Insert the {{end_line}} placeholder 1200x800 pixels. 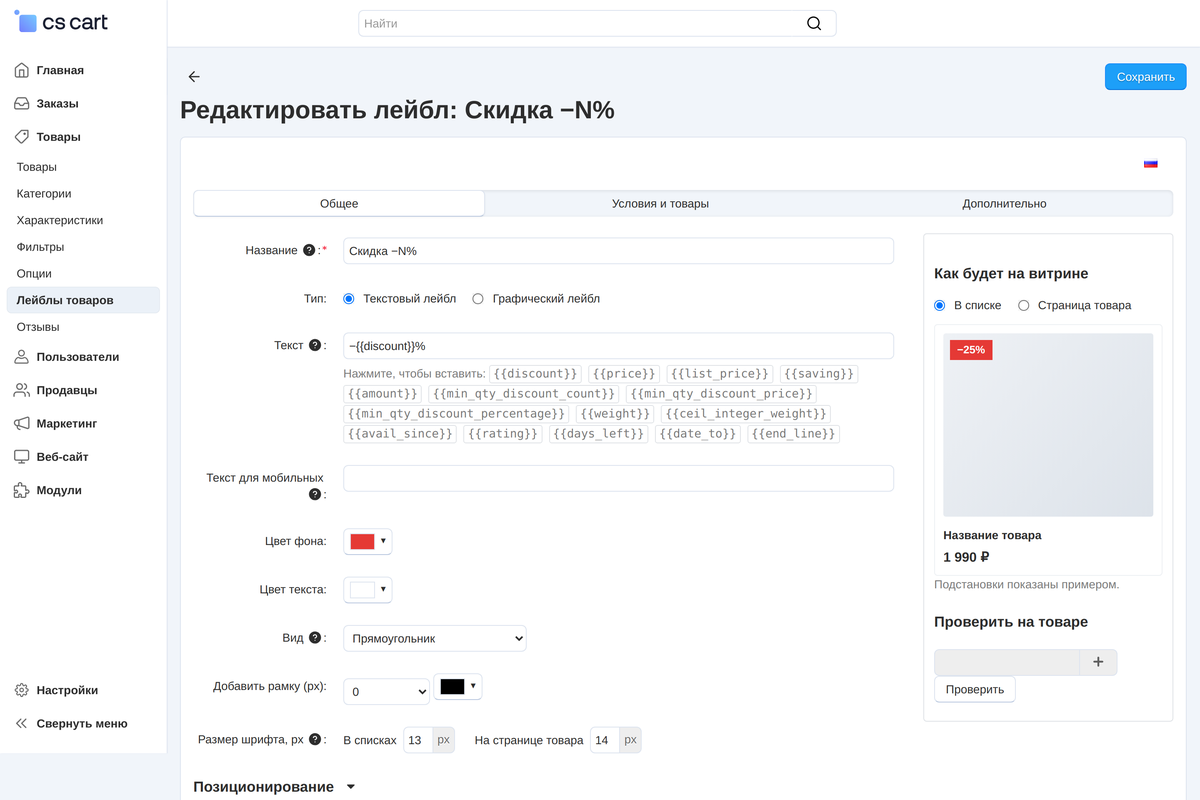pyautogui.click(x=794, y=434)
